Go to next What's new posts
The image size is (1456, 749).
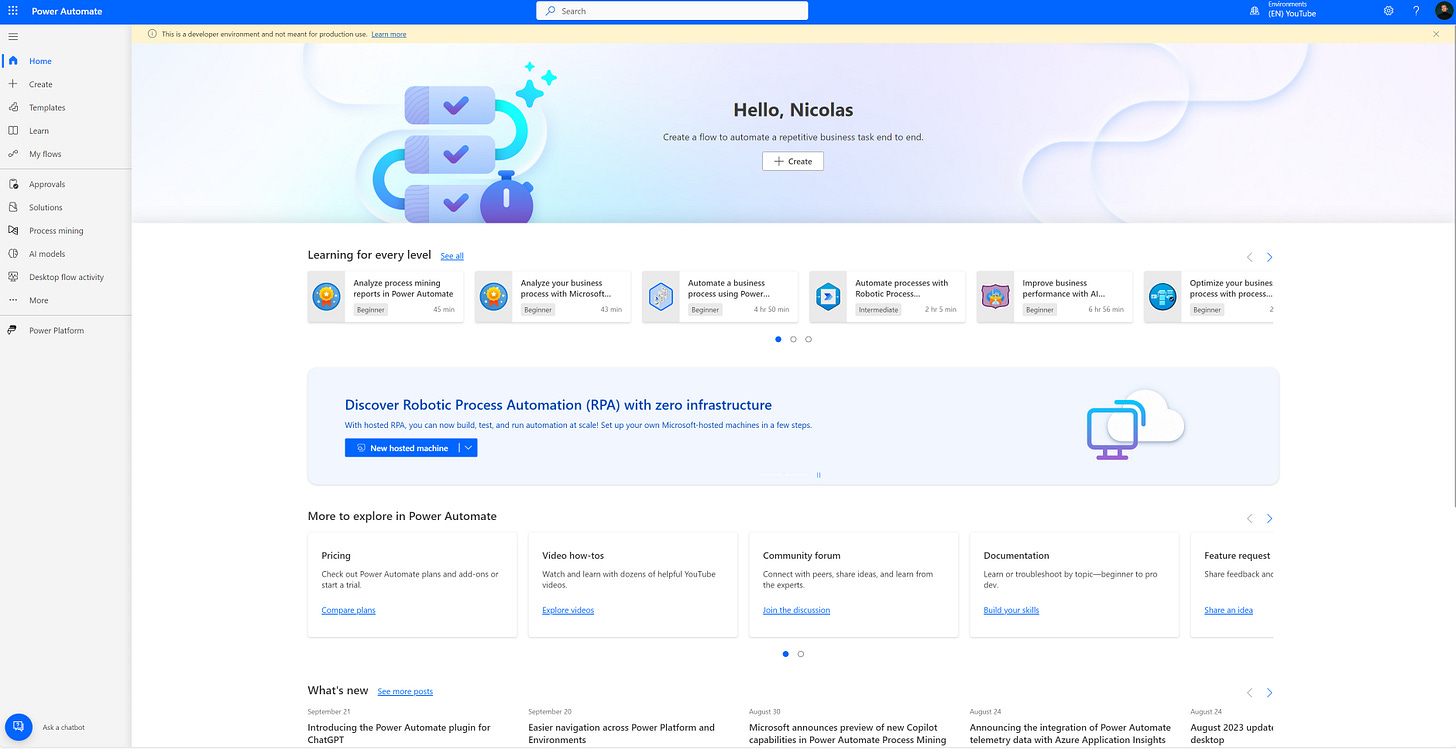1269,692
